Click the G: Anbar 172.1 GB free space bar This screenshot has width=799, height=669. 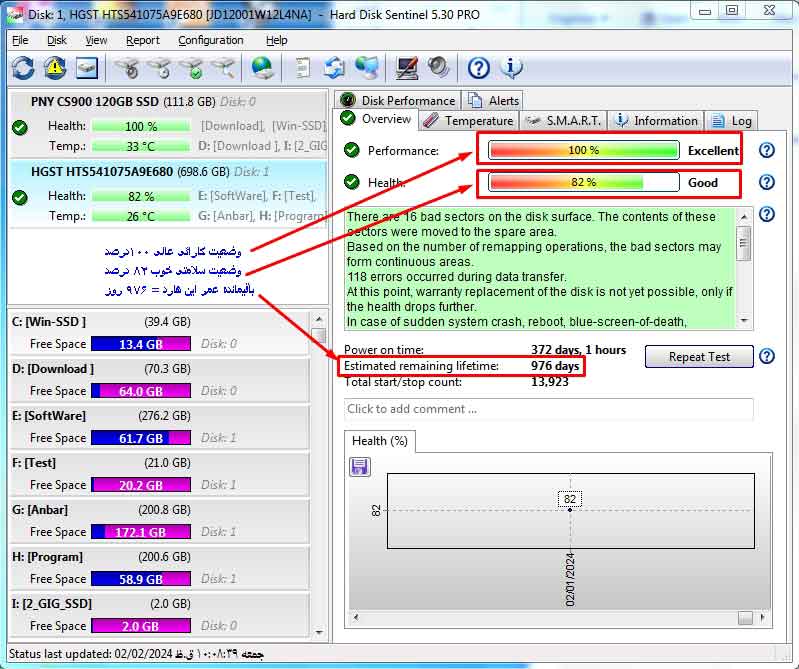point(141,532)
